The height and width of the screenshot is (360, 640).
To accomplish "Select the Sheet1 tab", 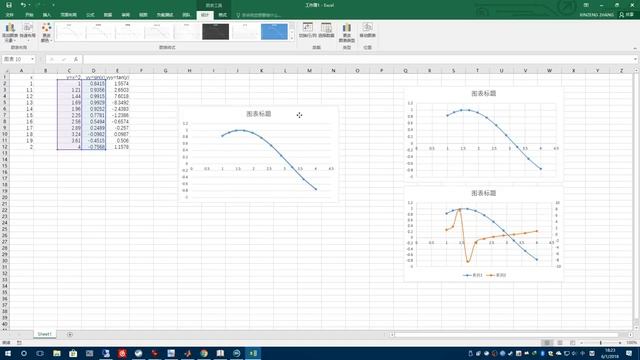I will (x=44, y=334).
